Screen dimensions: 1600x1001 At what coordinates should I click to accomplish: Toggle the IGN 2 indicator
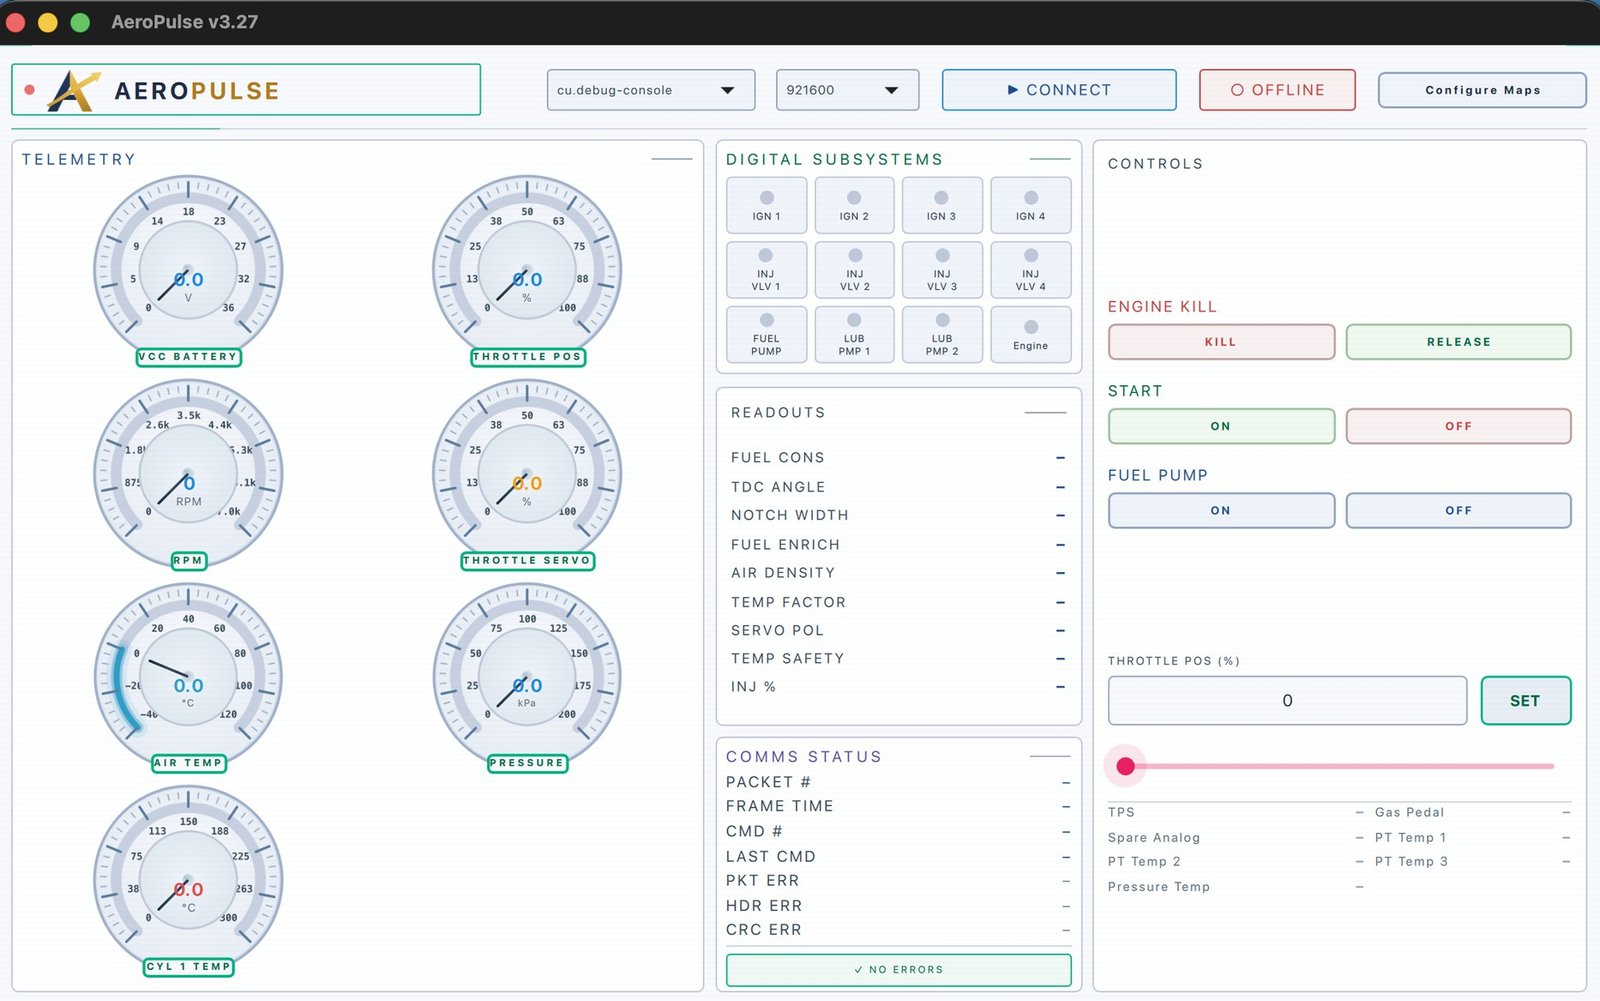(x=854, y=205)
